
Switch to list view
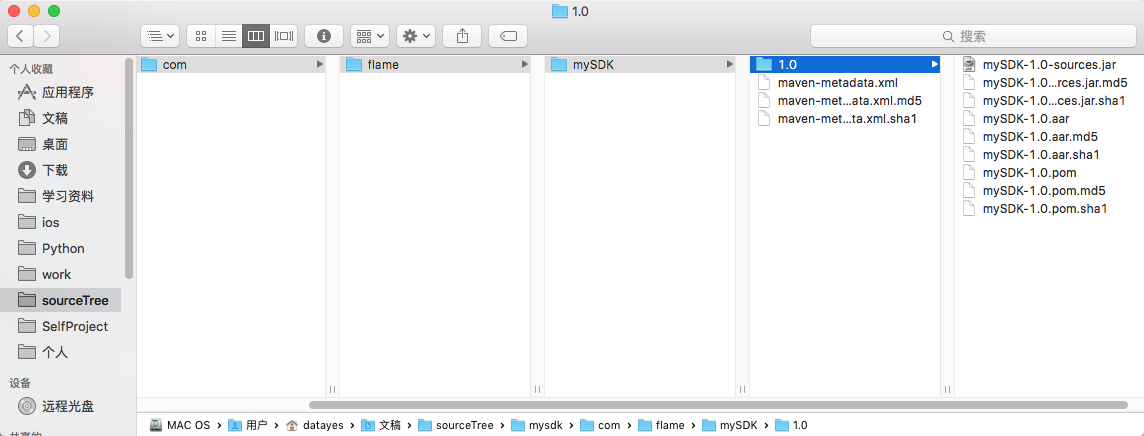tap(228, 35)
